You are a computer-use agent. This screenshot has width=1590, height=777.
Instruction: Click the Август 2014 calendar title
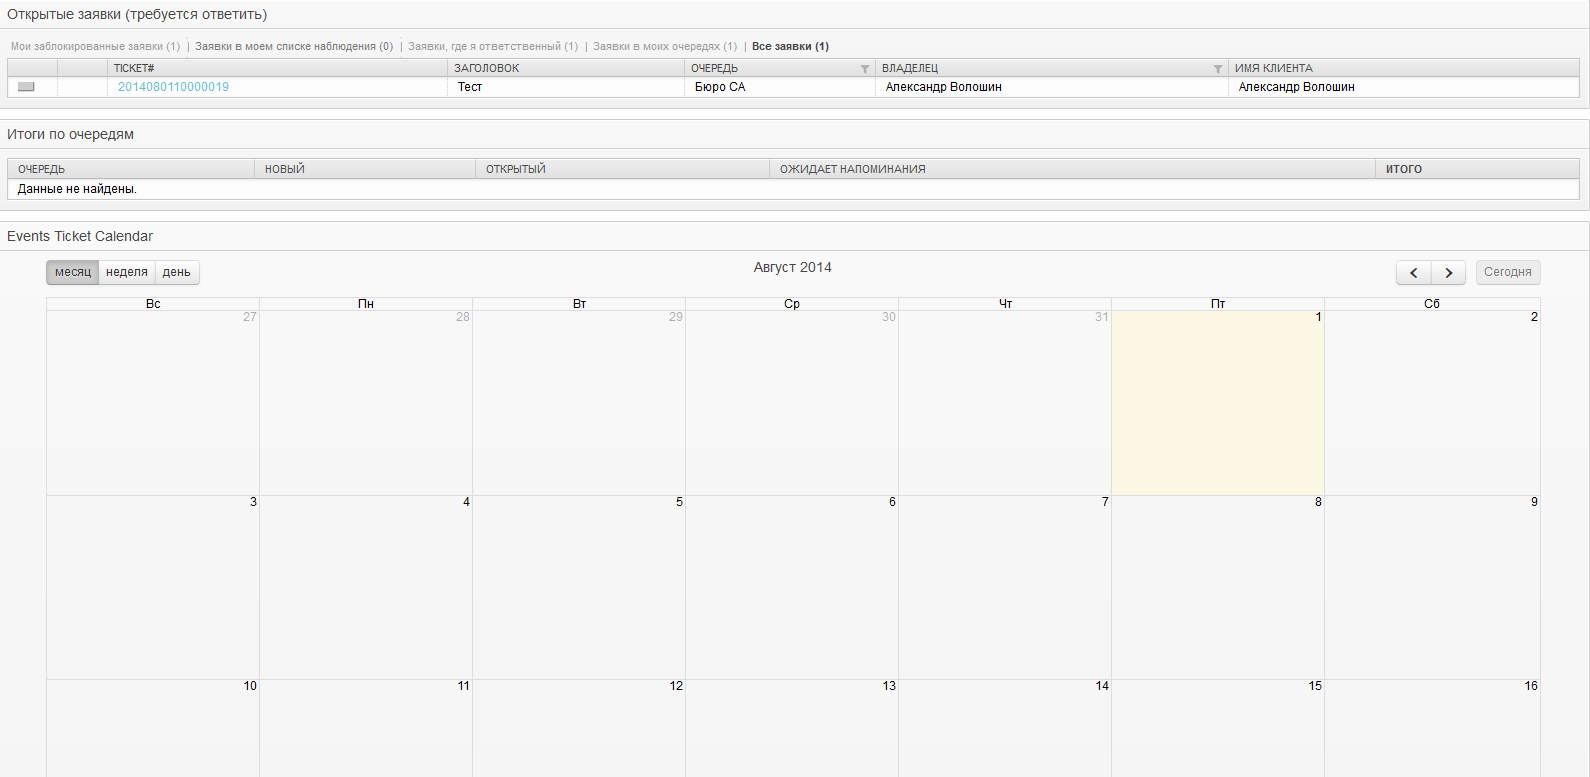tap(793, 267)
